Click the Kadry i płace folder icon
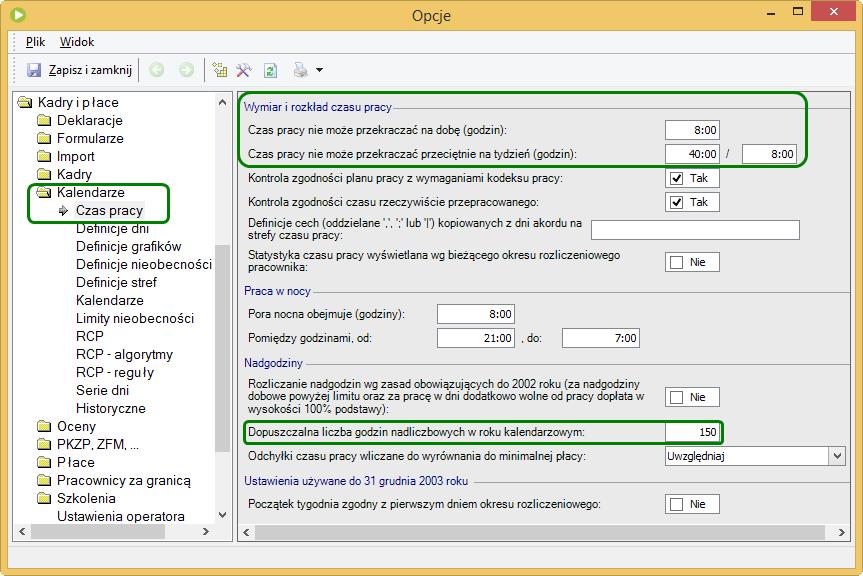 [25, 102]
